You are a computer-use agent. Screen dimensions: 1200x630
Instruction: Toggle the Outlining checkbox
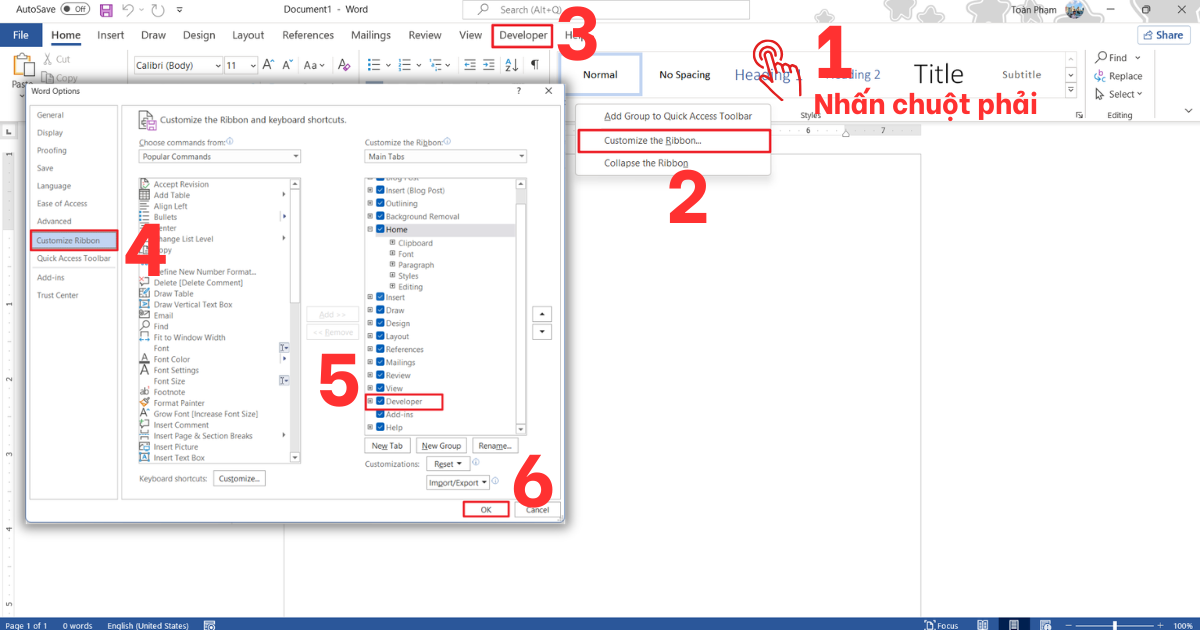(x=380, y=203)
